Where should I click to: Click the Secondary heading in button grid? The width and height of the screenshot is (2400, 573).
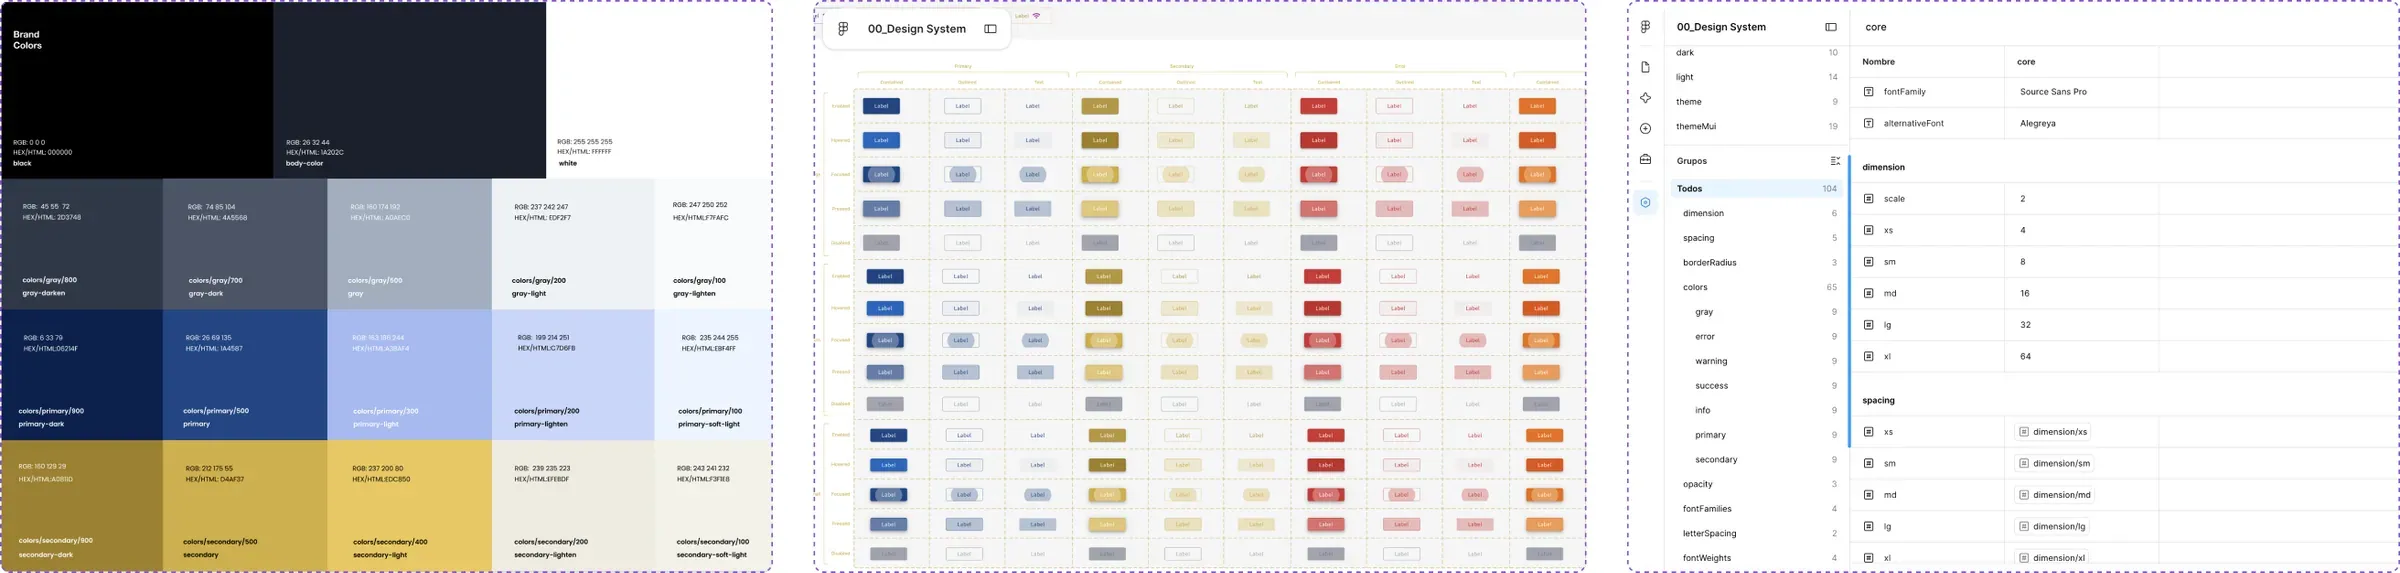click(x=1182, y=66)
